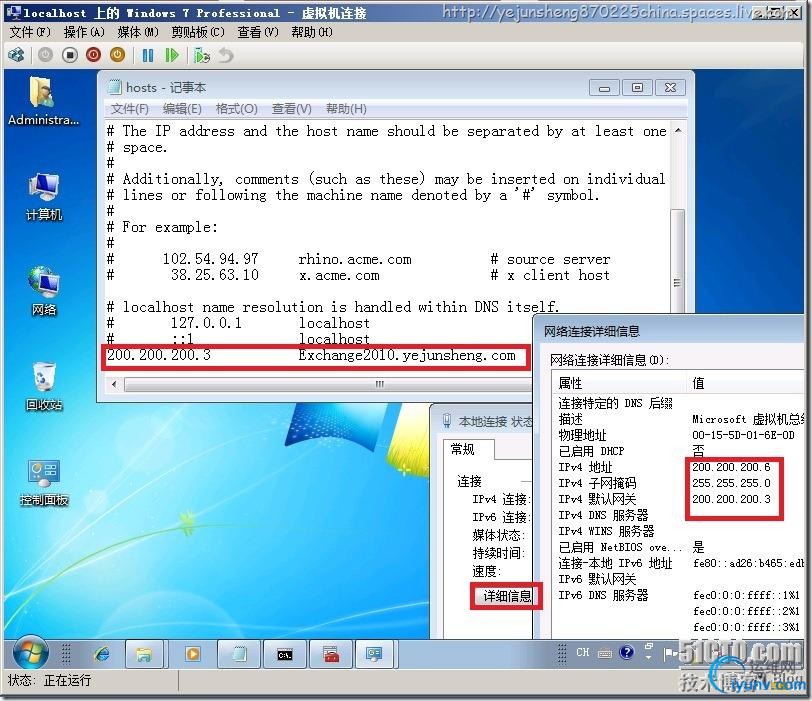Select the 回收站 desktop icon
Screen dimensions: 812x701
point(44,386)
